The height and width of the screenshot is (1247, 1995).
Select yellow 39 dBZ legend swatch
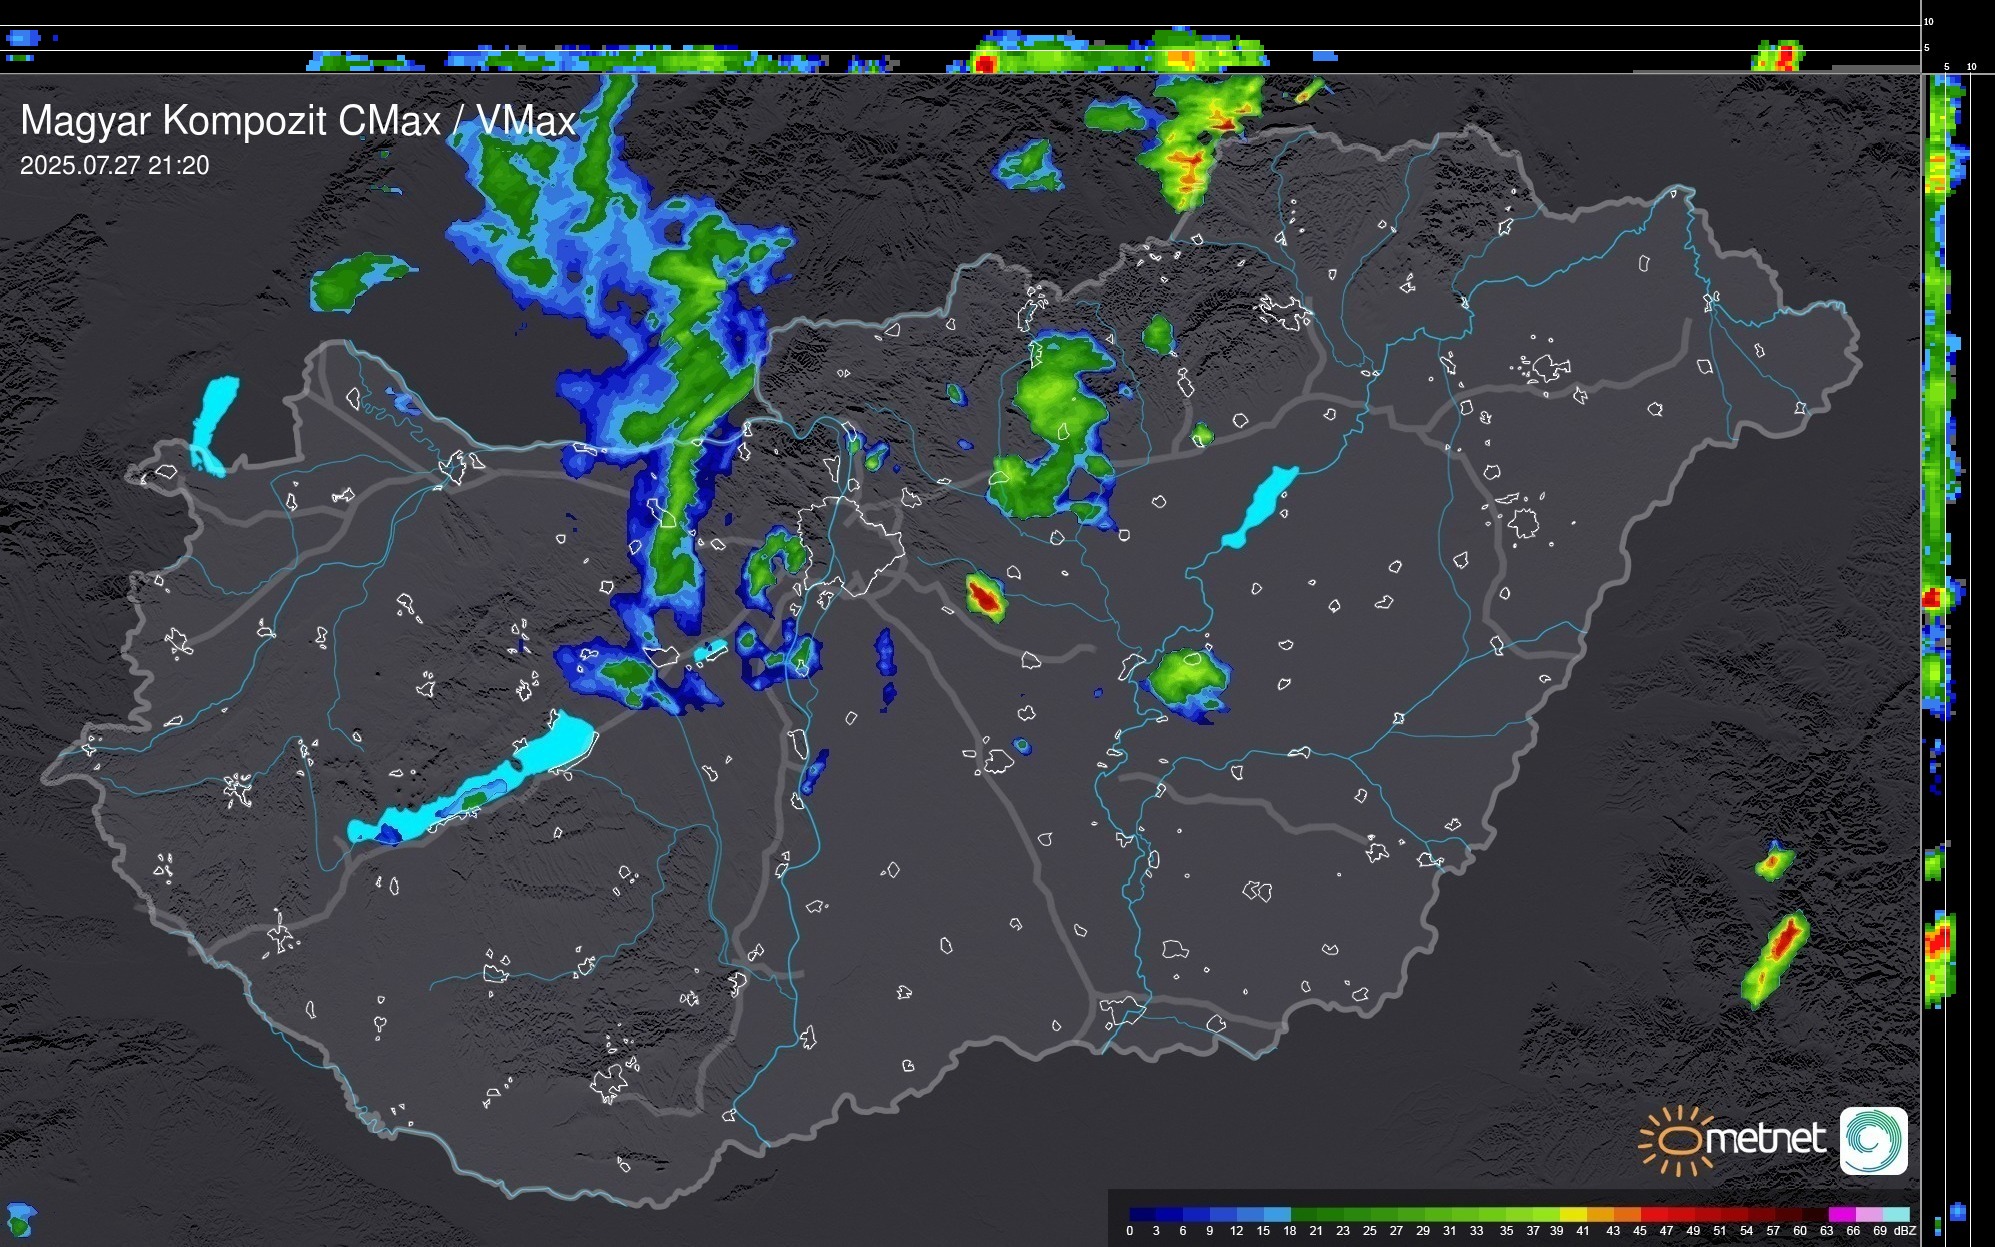click(1572, 1214)
